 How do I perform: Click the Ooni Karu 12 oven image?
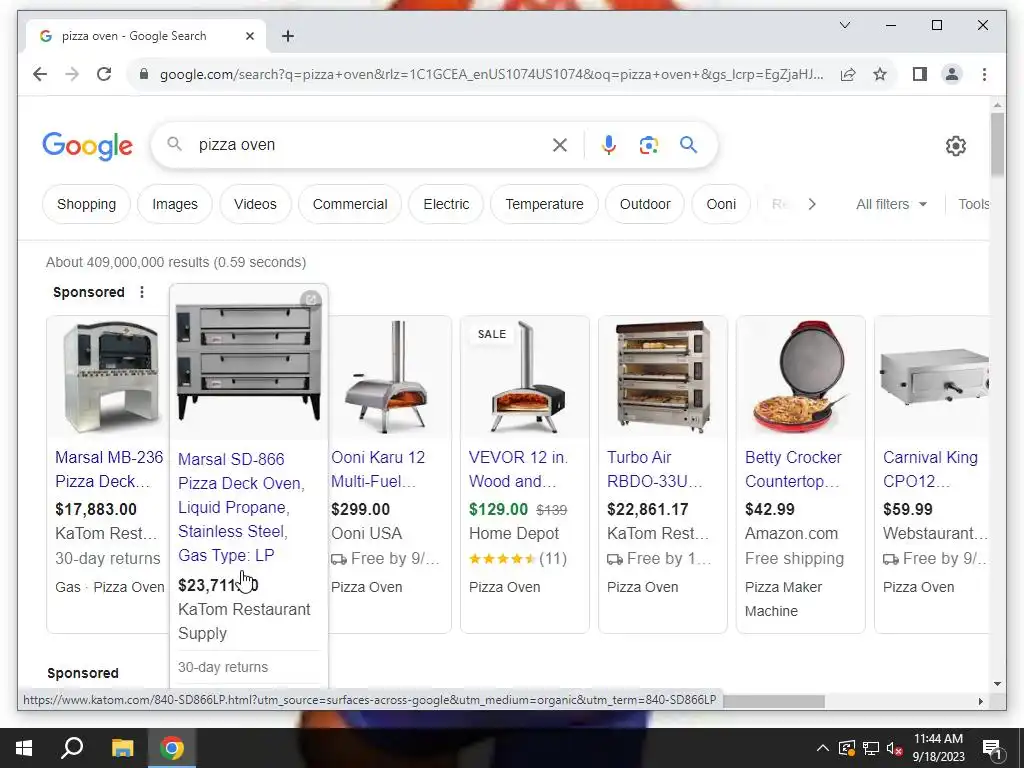pos(390,377)
